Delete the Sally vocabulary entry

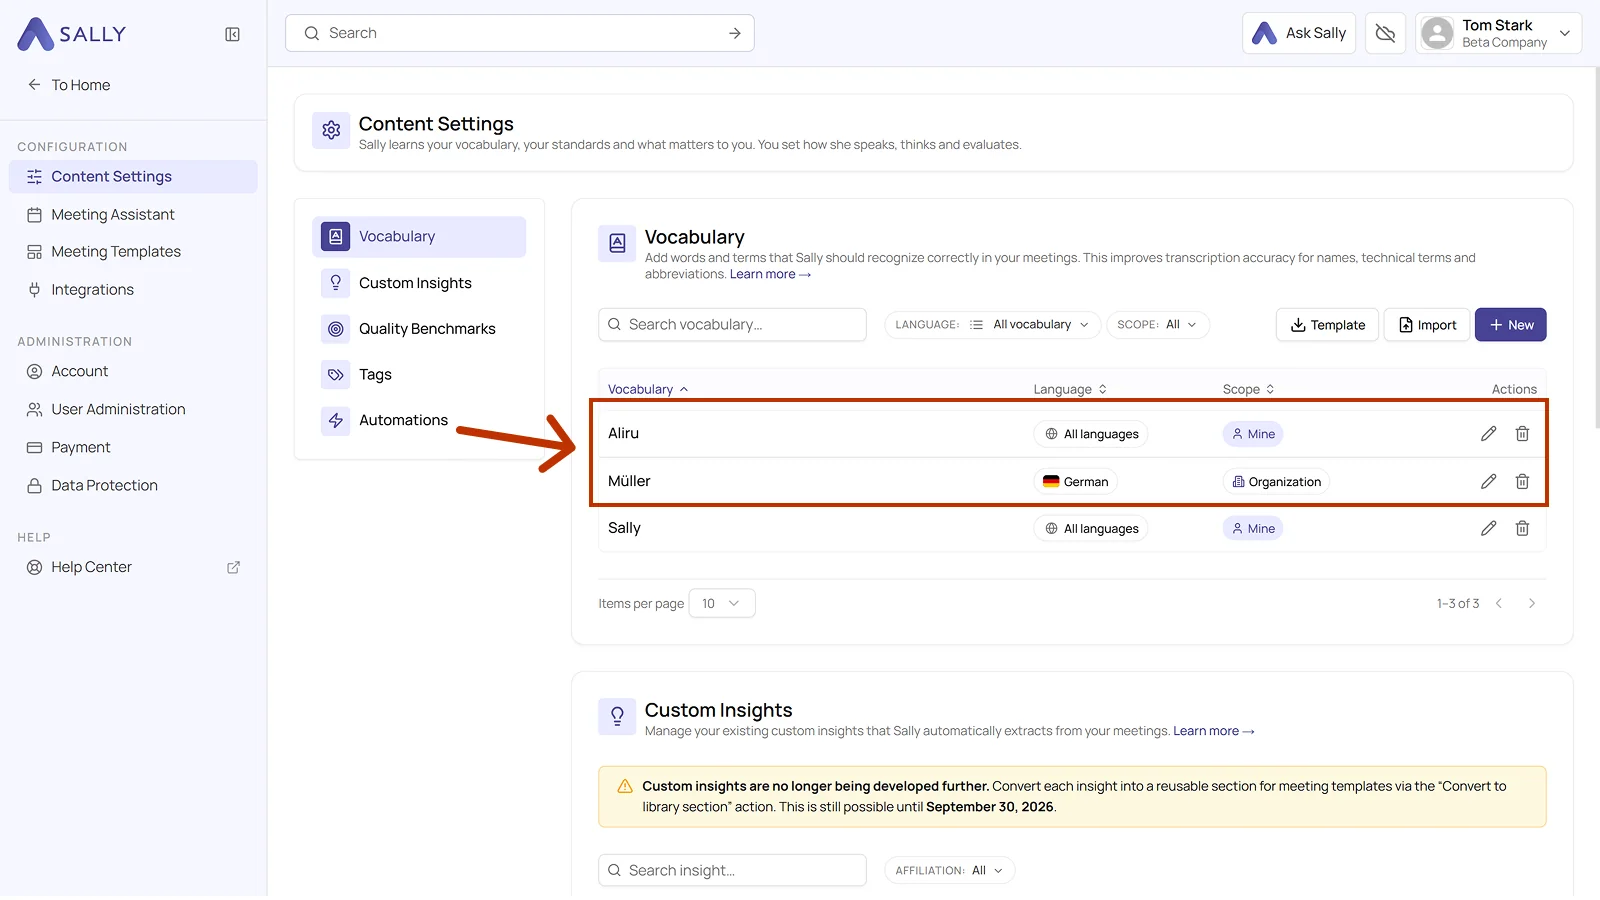[x=1522, y=528]
